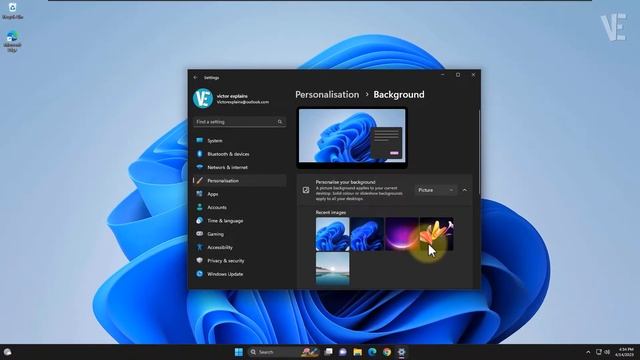Open the Picture background type dropdown
Viewport: 640px width, 360px height.
pyautogui.click(x=436, y=190)
